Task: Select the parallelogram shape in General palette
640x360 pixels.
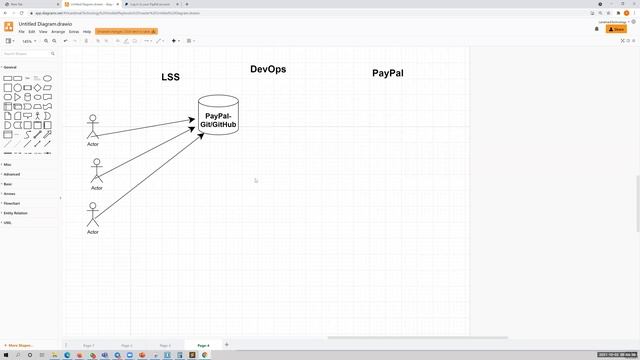Action: pos(47,88)
